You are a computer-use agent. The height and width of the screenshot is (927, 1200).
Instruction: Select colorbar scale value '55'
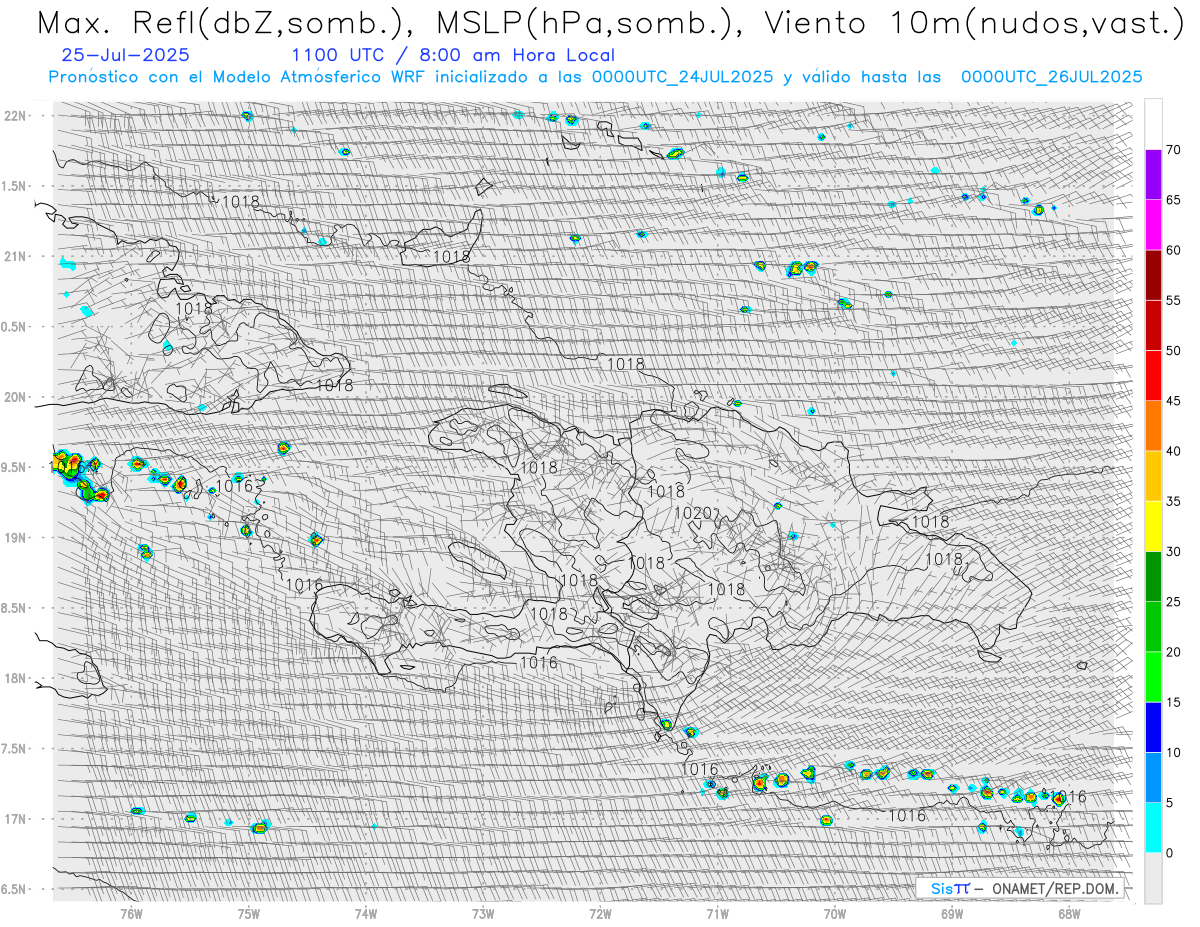point(1173,301)
